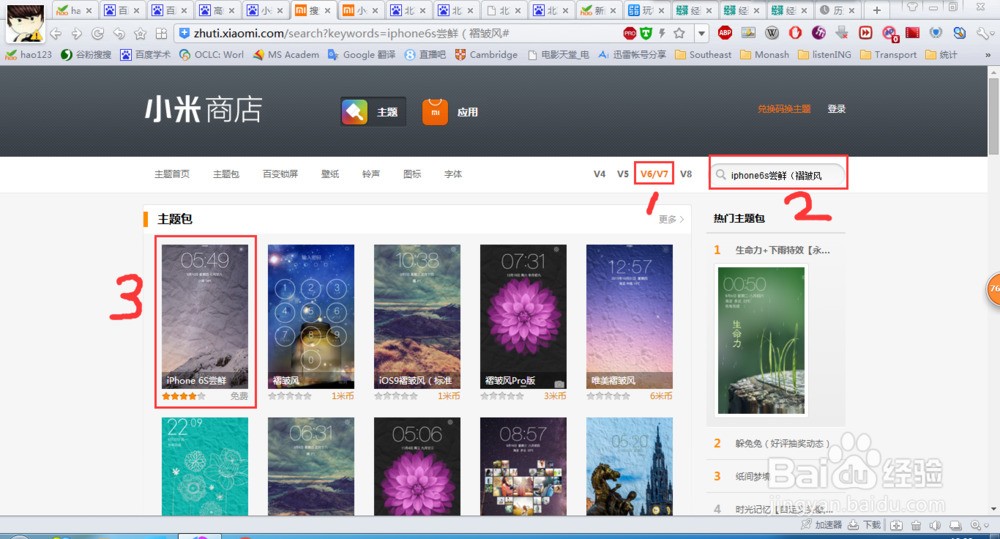Click the 登录 login link

[836, 109]
